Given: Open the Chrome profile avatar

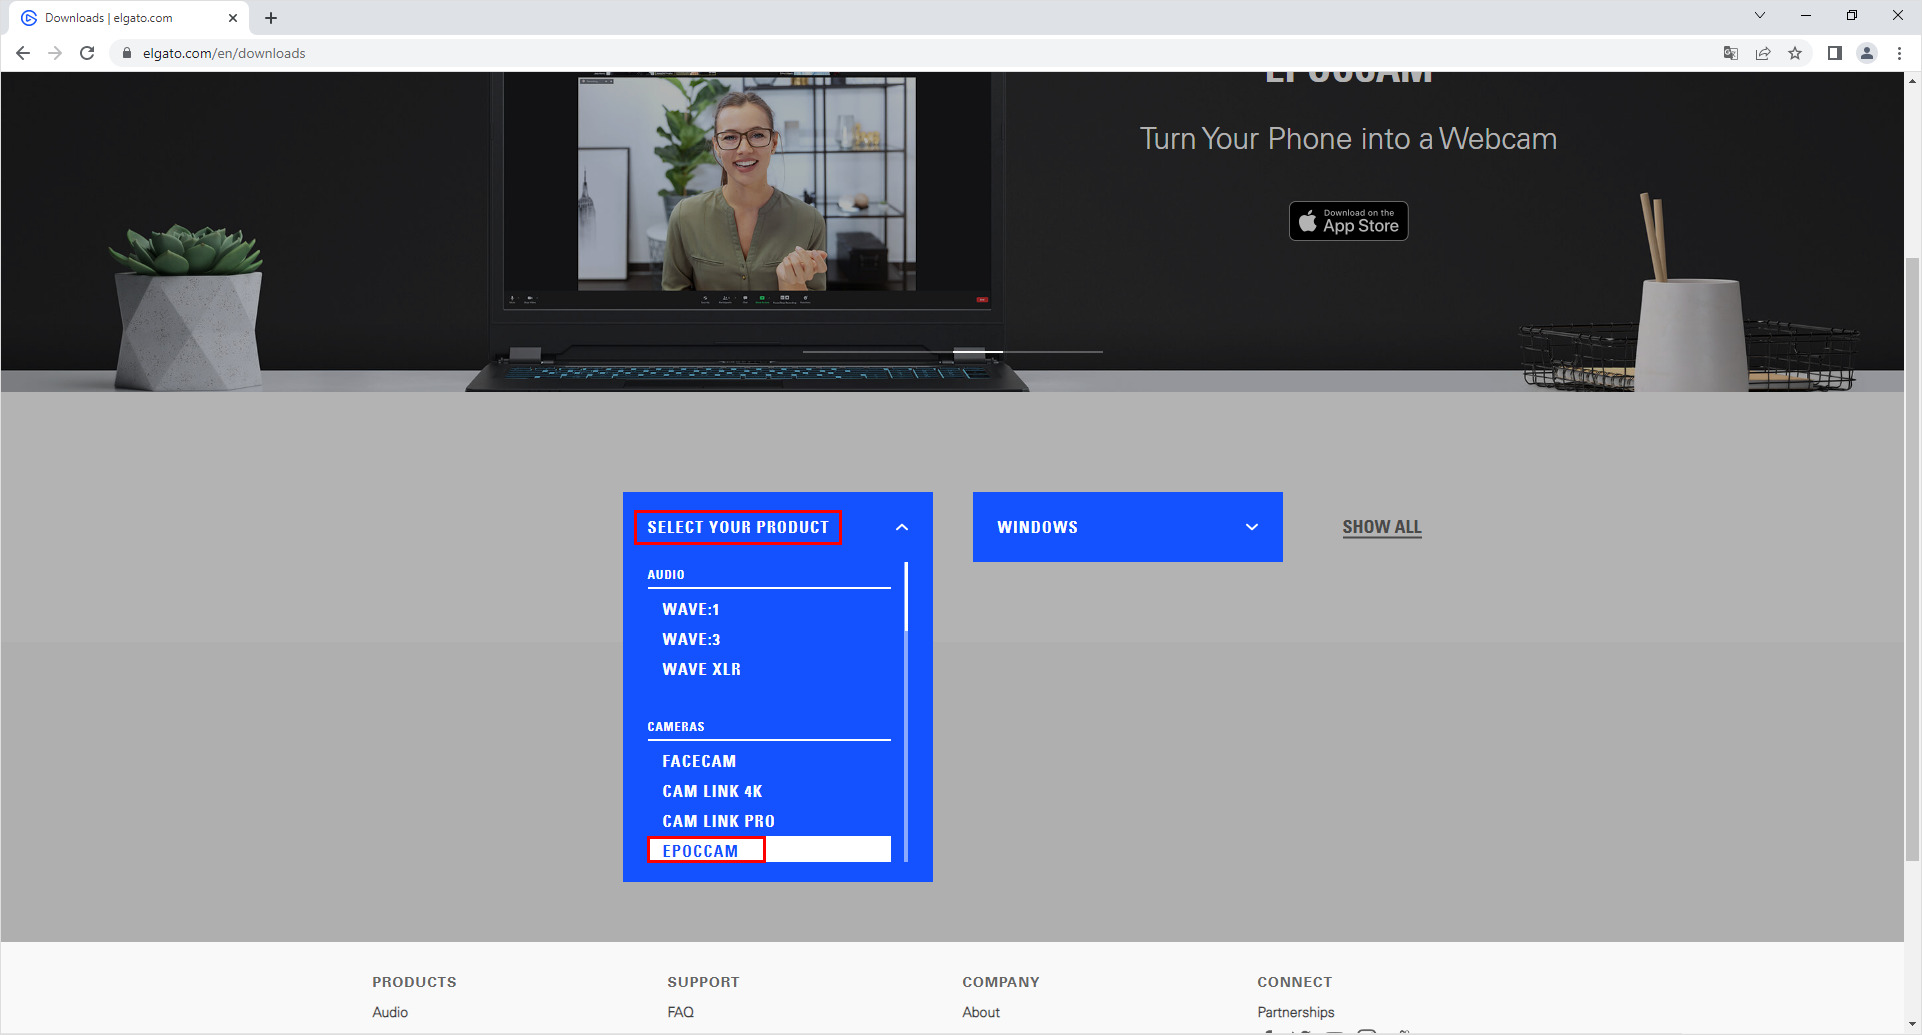Looking at the screenshot, I should [x=1867, y=53].
